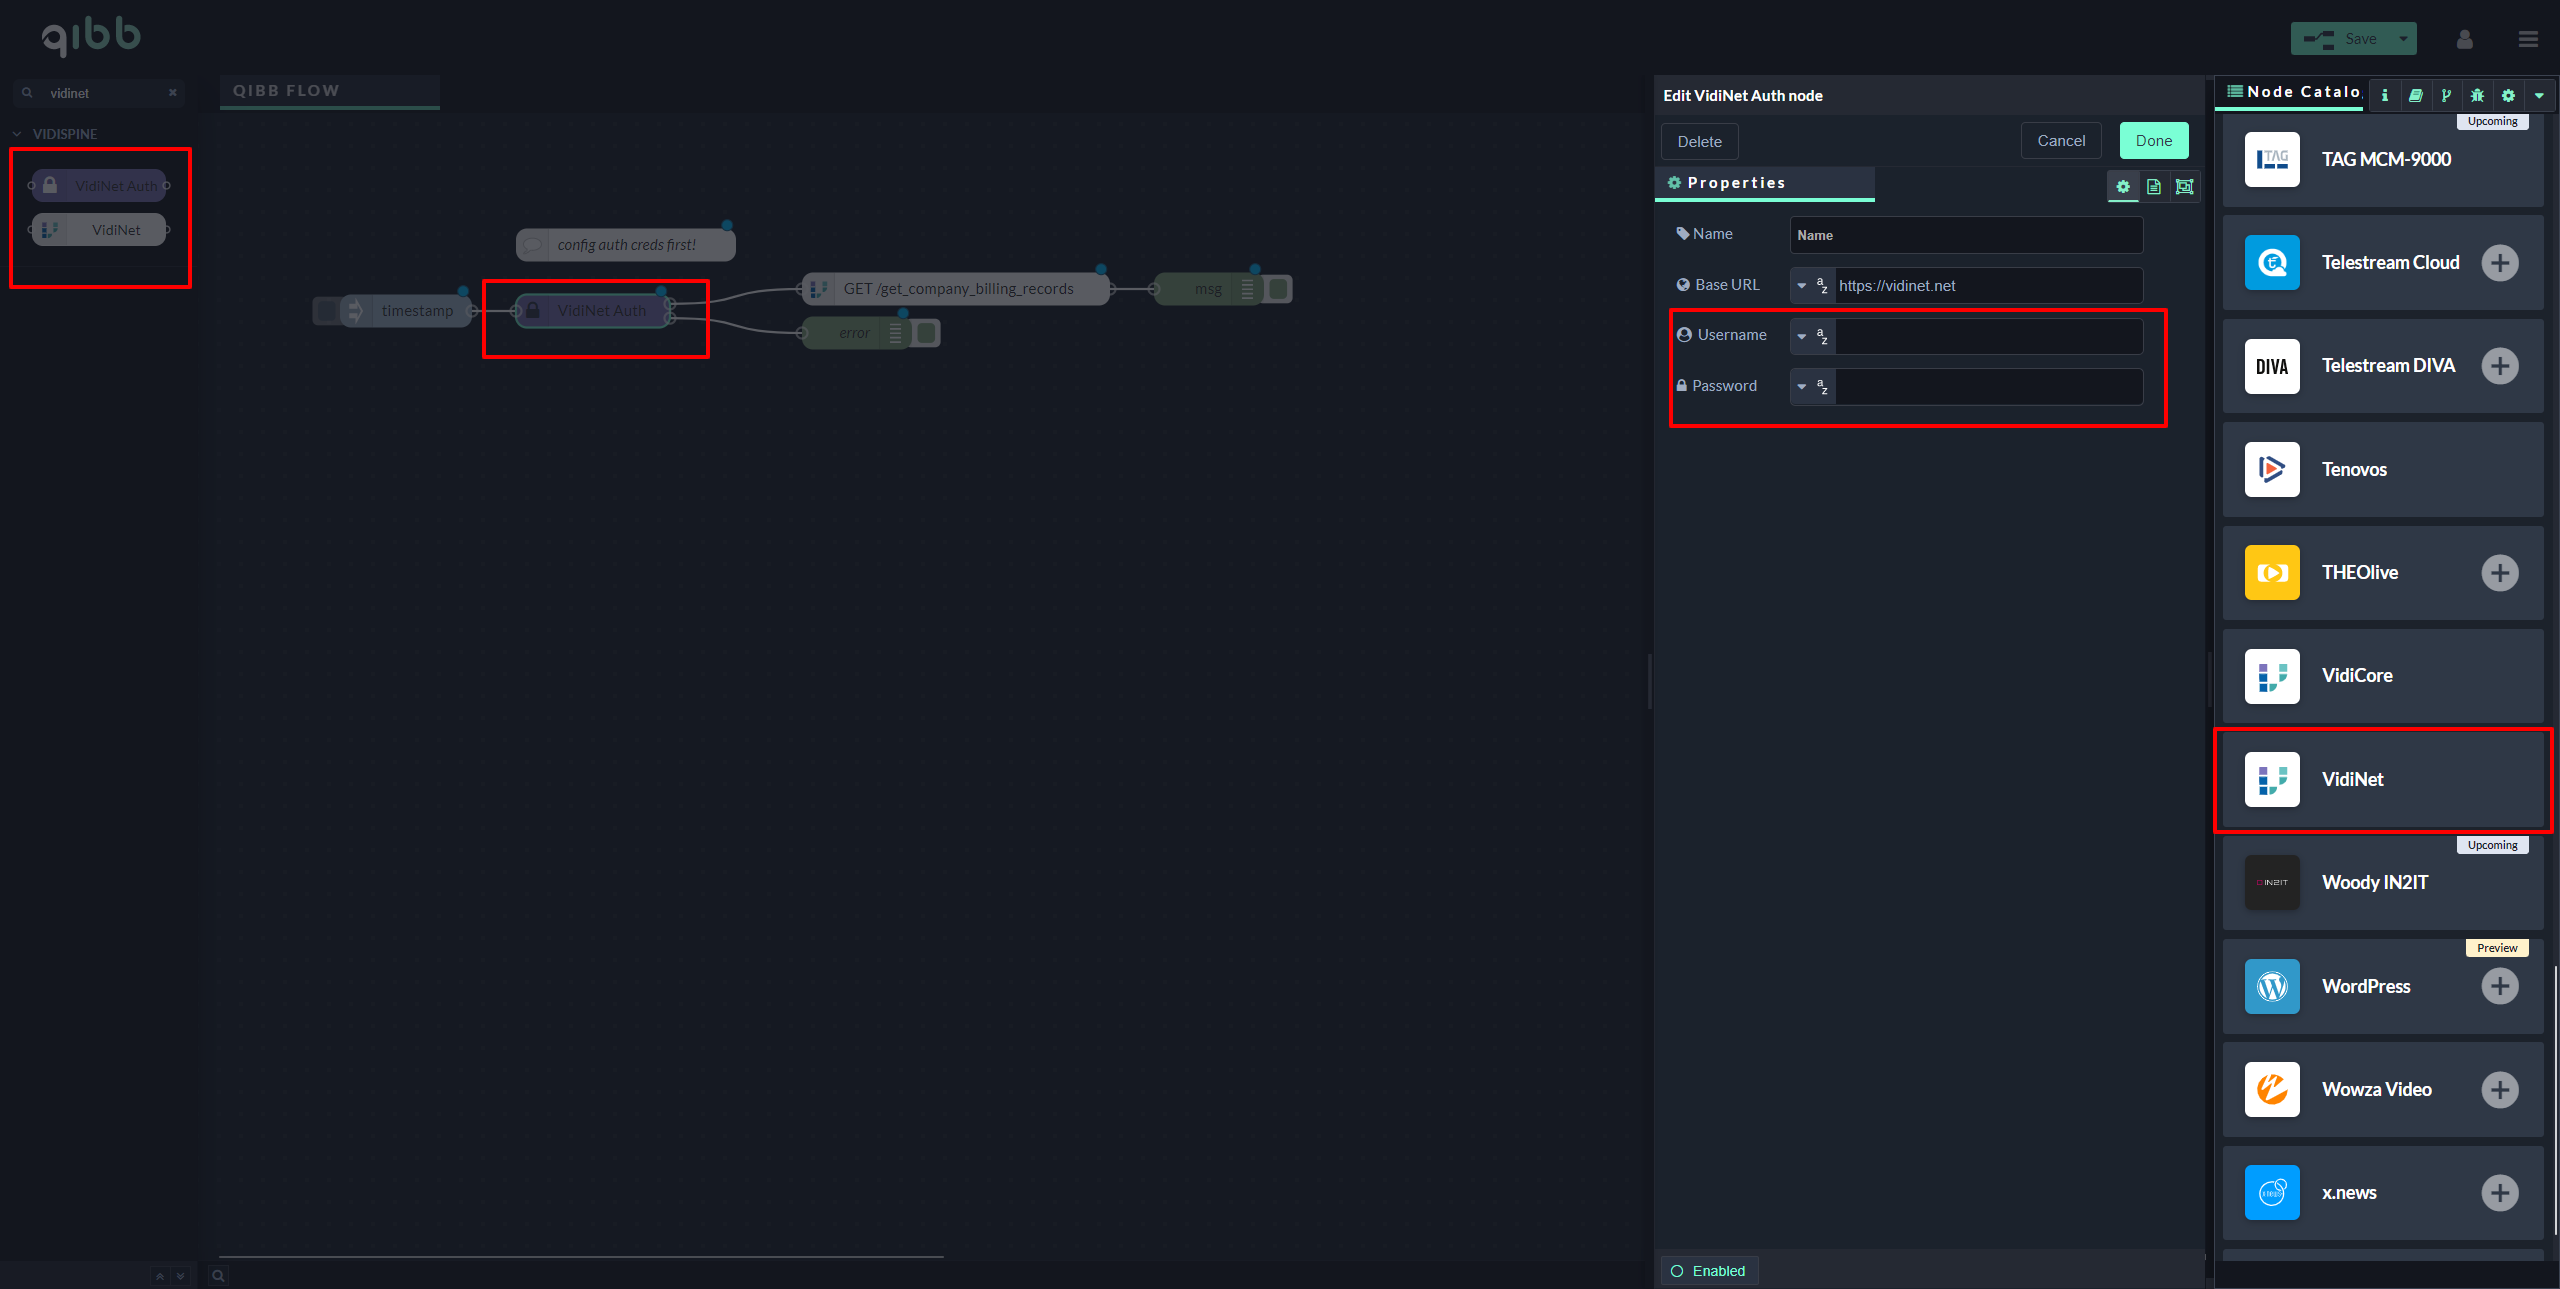Click the Done button
Screen dimensions: 2560x1289
point(2153,141)
